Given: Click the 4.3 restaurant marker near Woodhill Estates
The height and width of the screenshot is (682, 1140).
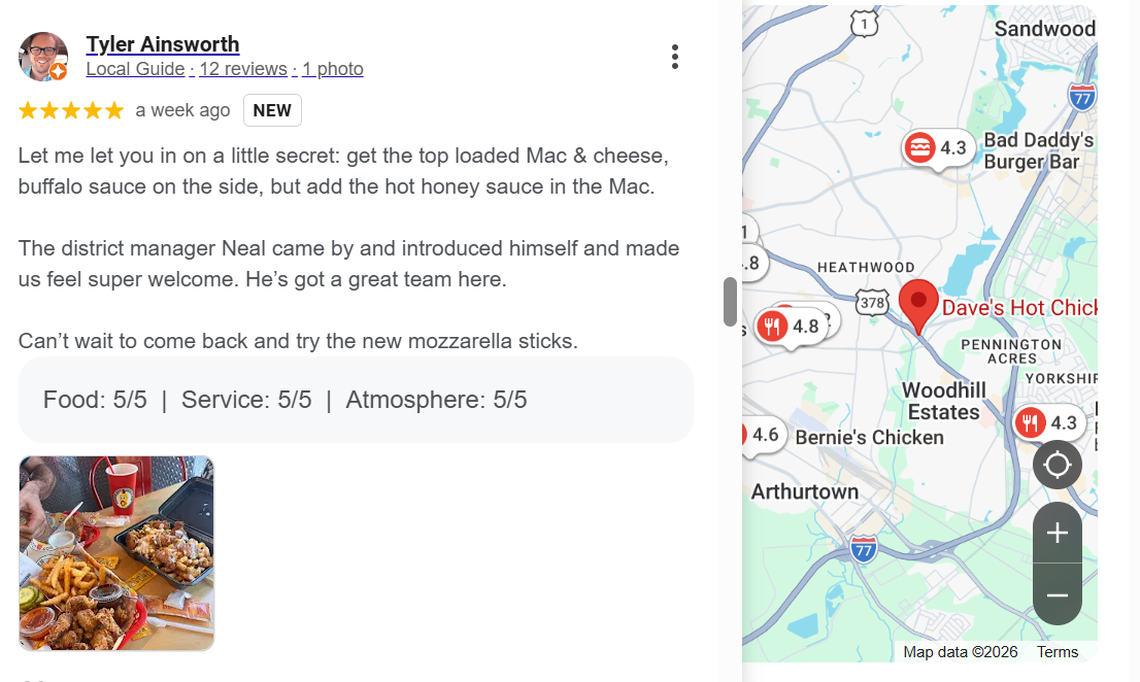Looking at the screenshot, I should coord(1048,422).
